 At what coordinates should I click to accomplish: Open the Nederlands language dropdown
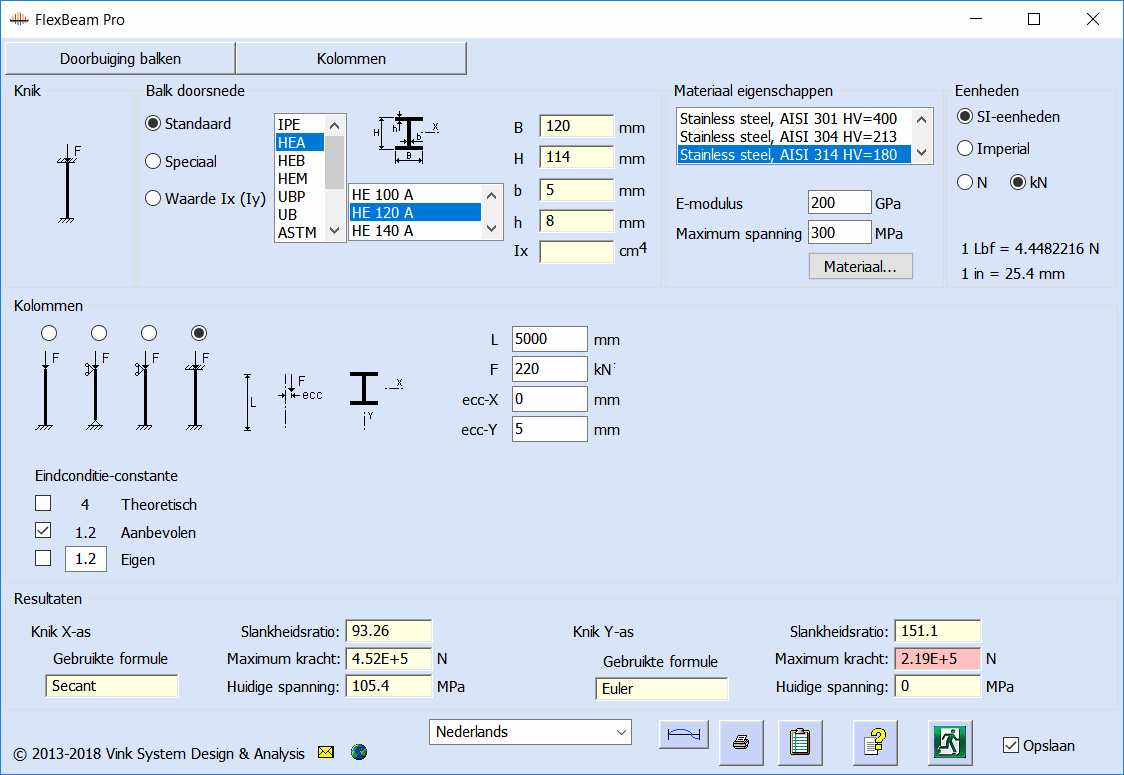530,732
